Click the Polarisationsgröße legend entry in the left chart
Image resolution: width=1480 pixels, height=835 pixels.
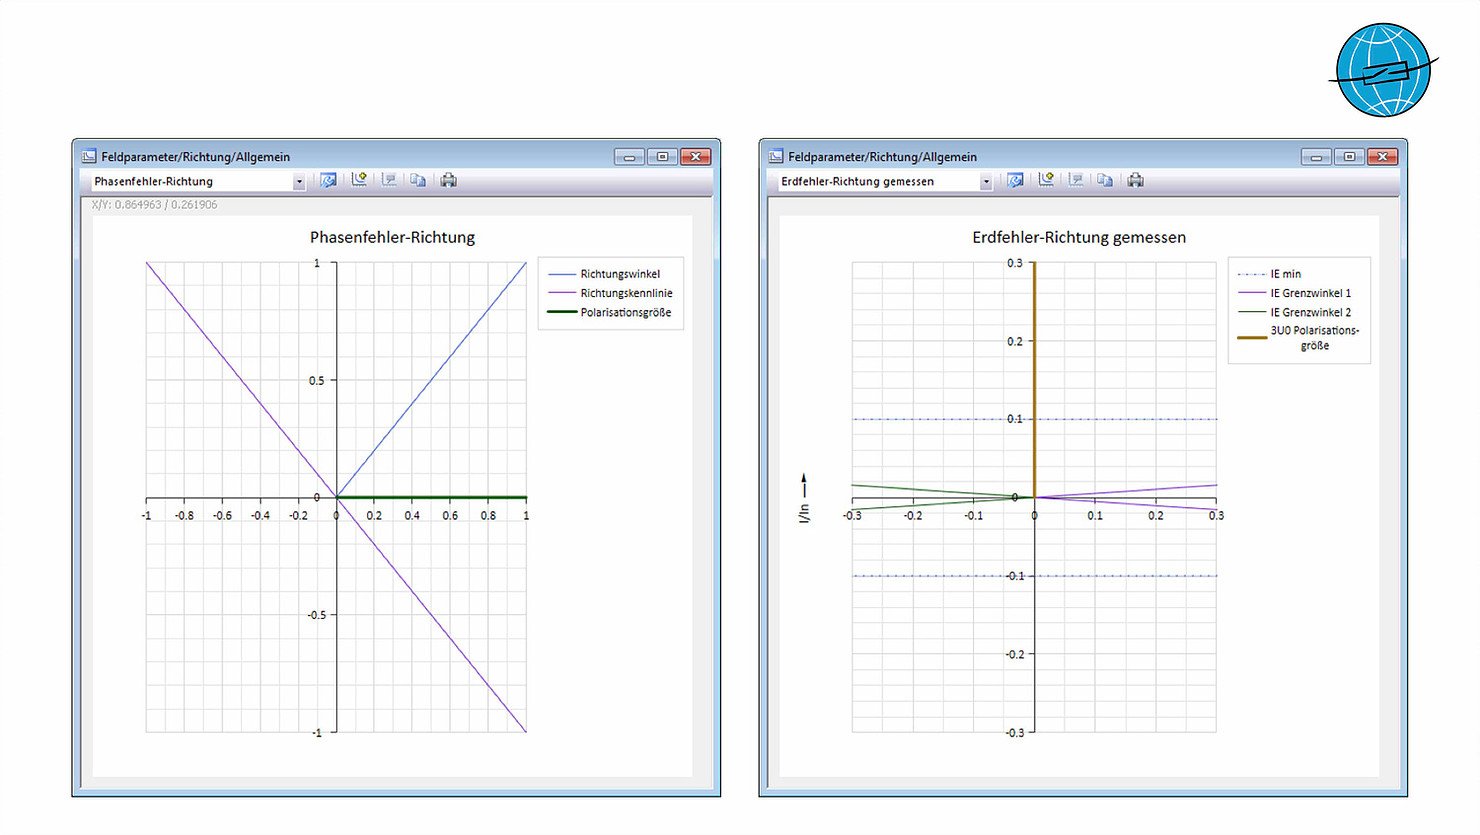(610, 312)
